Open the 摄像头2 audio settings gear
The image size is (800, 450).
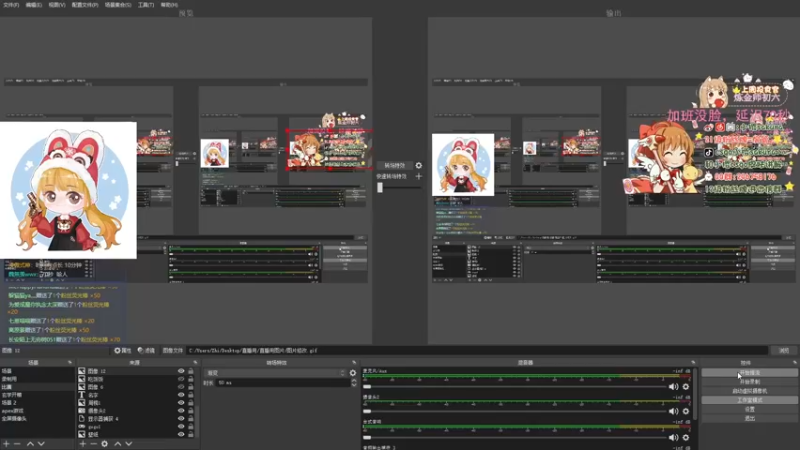click(686, 411)
